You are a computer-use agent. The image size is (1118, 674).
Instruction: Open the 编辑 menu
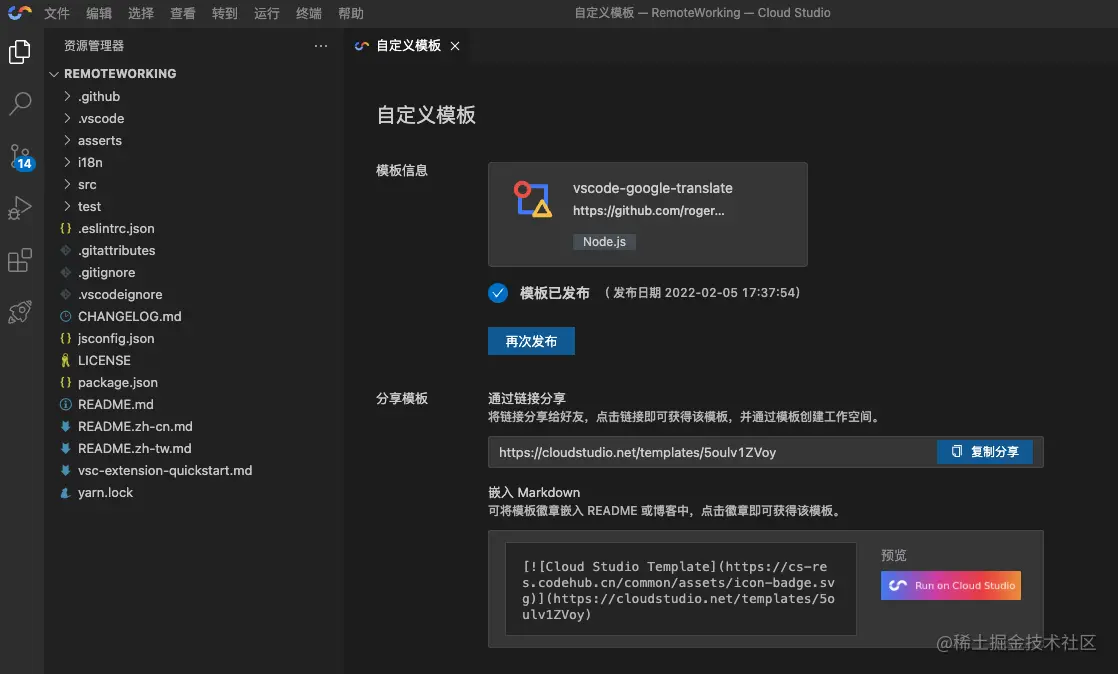(x=99, y=13)
